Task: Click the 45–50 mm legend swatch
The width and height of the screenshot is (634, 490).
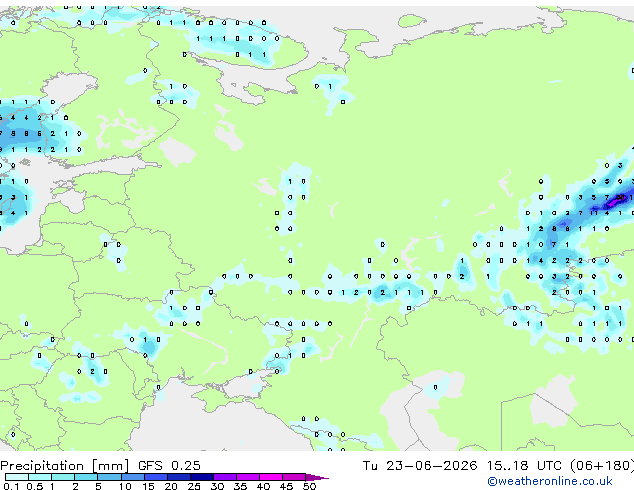Action: pos(294,477)
